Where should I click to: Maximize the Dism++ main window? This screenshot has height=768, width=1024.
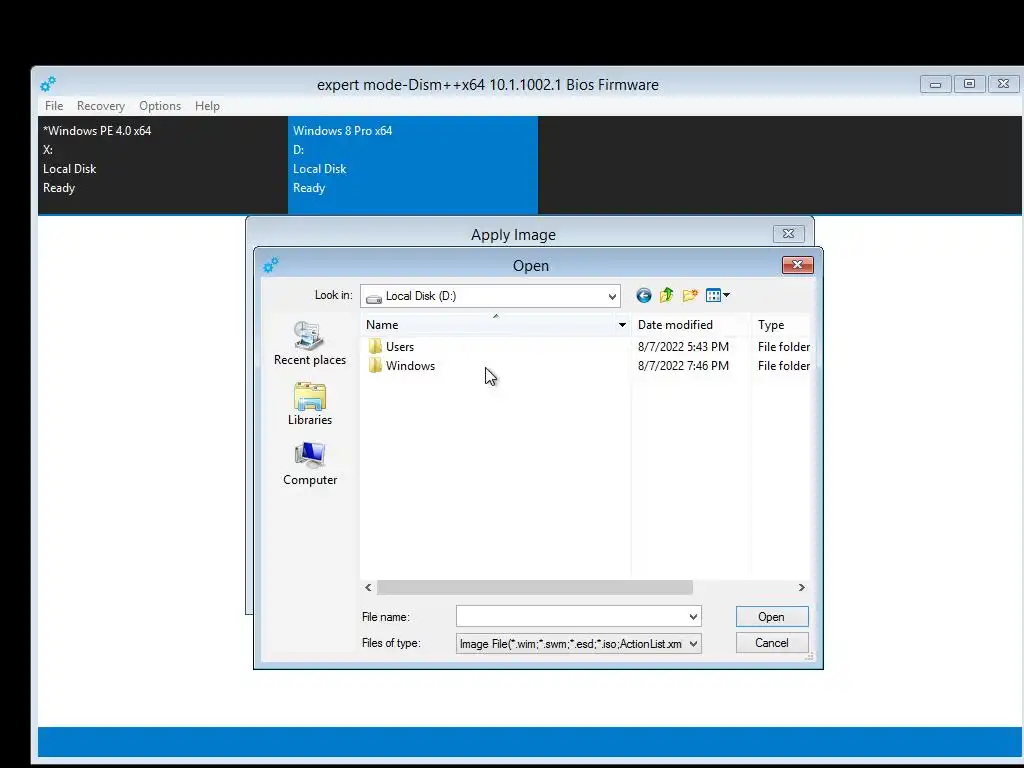point(969,84)
